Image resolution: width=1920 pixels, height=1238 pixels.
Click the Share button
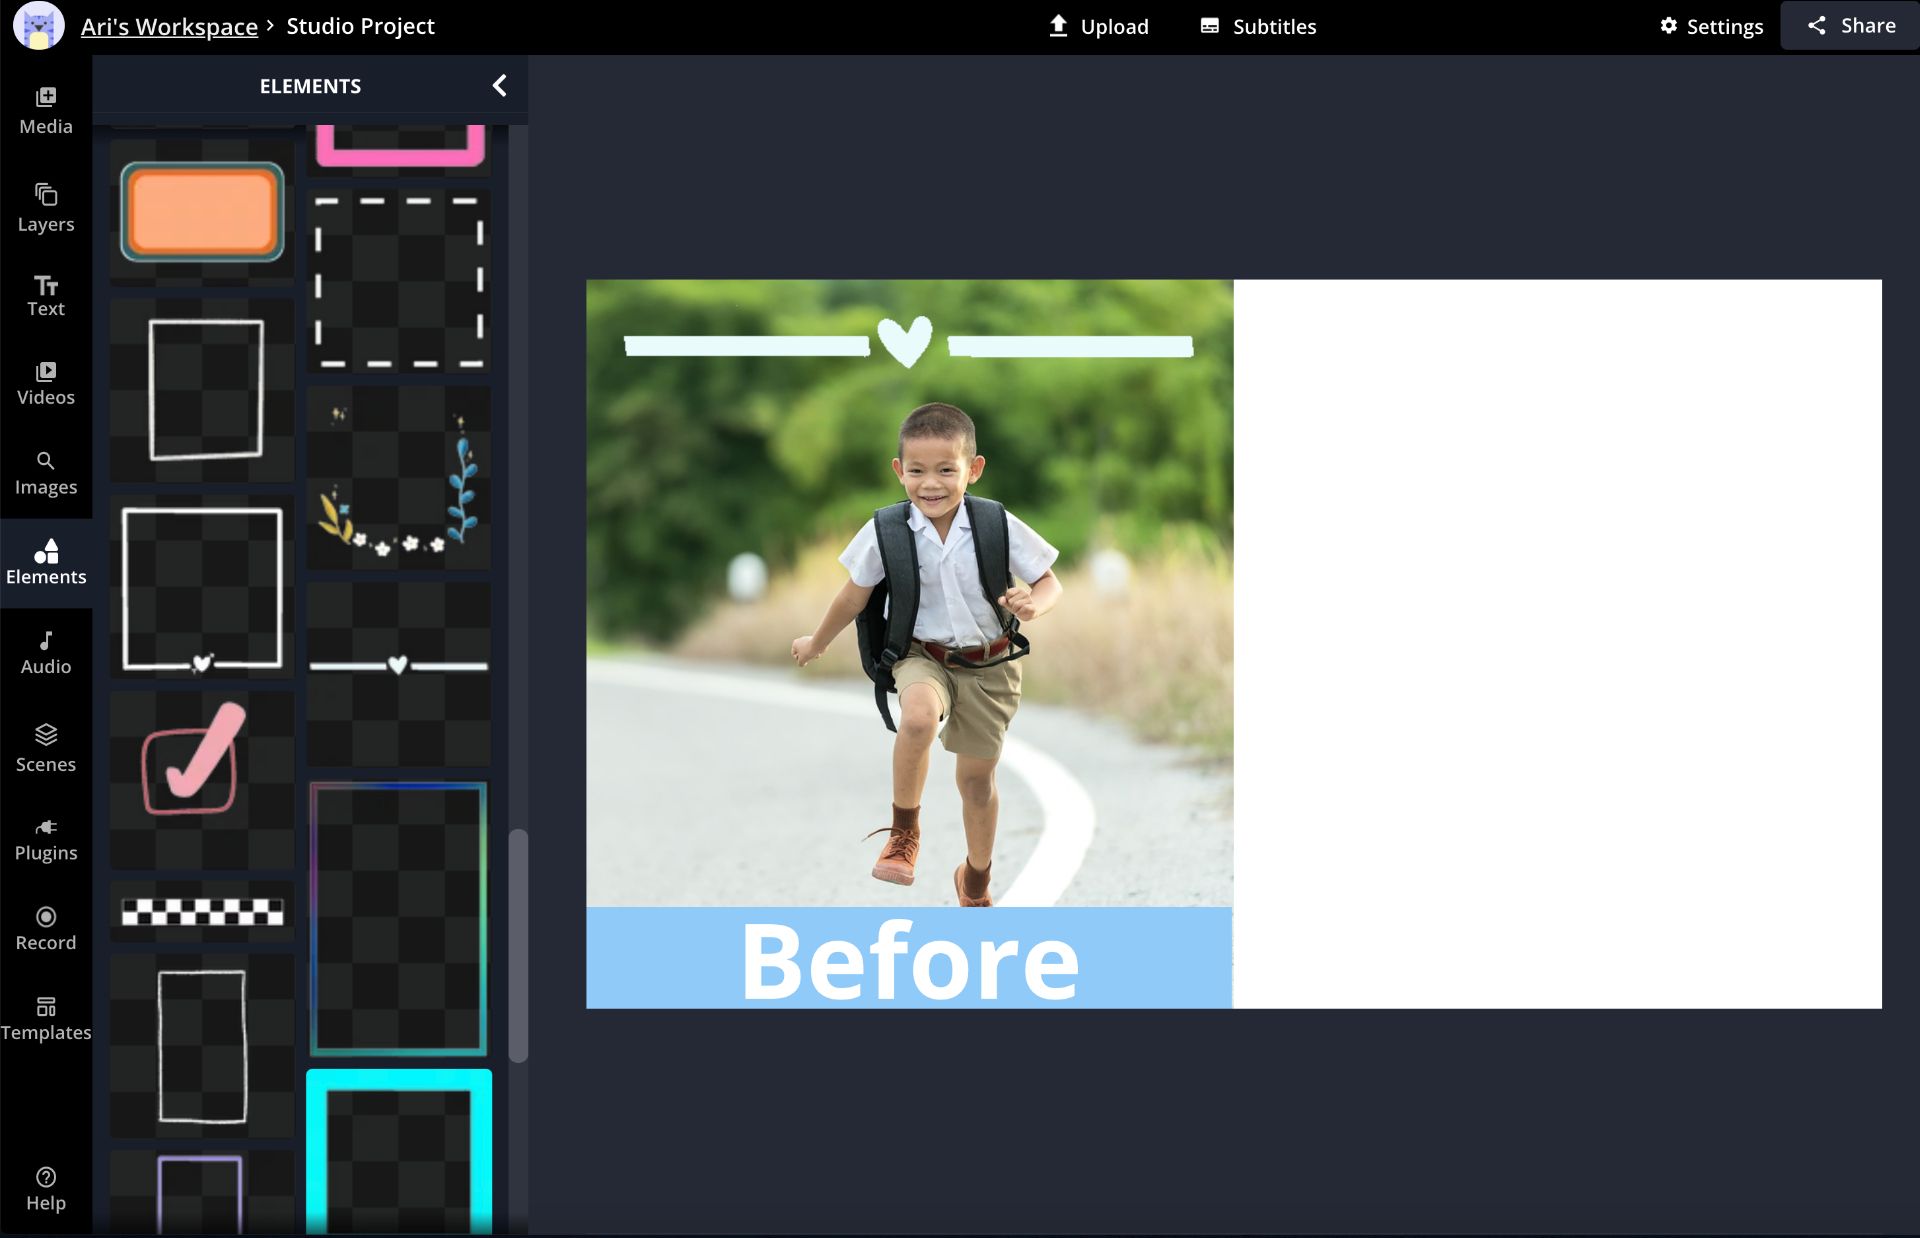[x=1851, y=26]
